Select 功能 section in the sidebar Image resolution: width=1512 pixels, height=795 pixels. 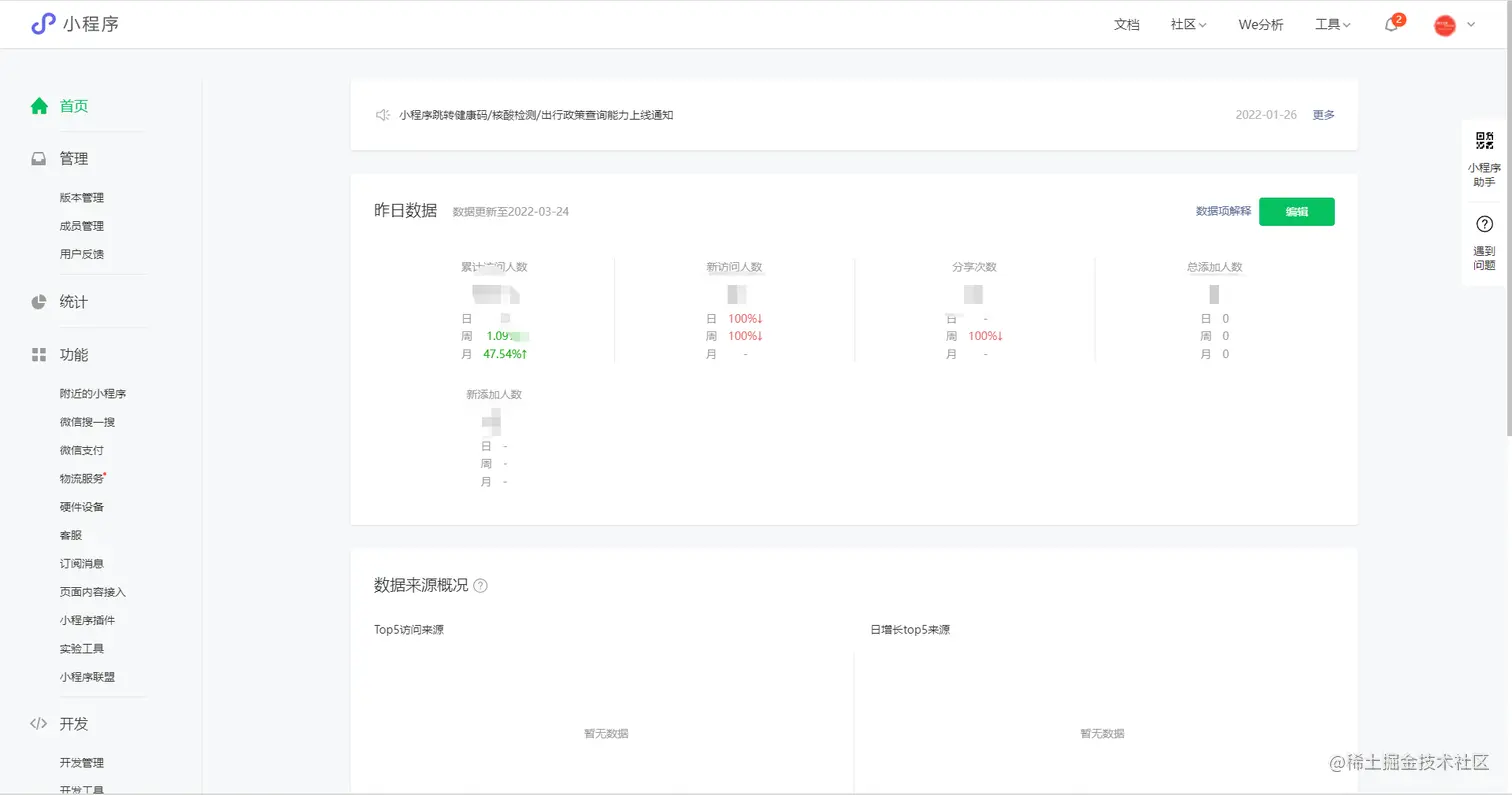(x=74, y=355)
